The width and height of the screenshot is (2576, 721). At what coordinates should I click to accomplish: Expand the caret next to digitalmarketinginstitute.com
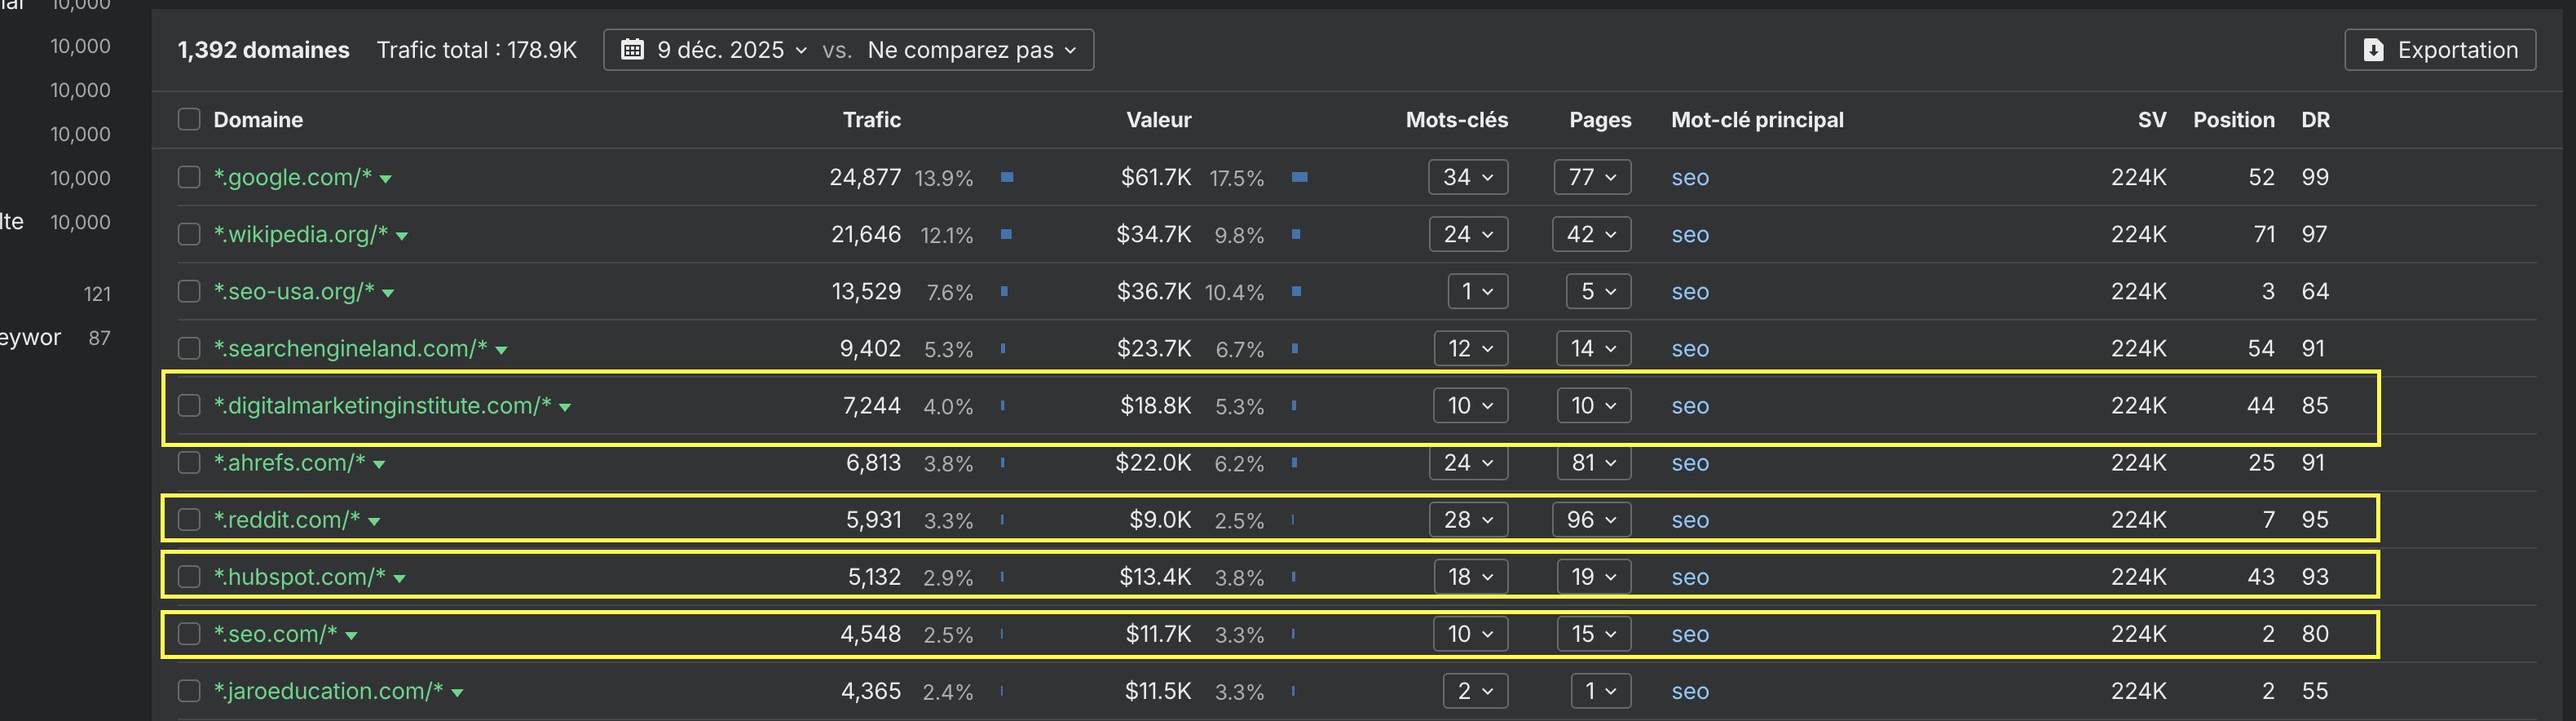pyautogui.click(x=565, y=407)
